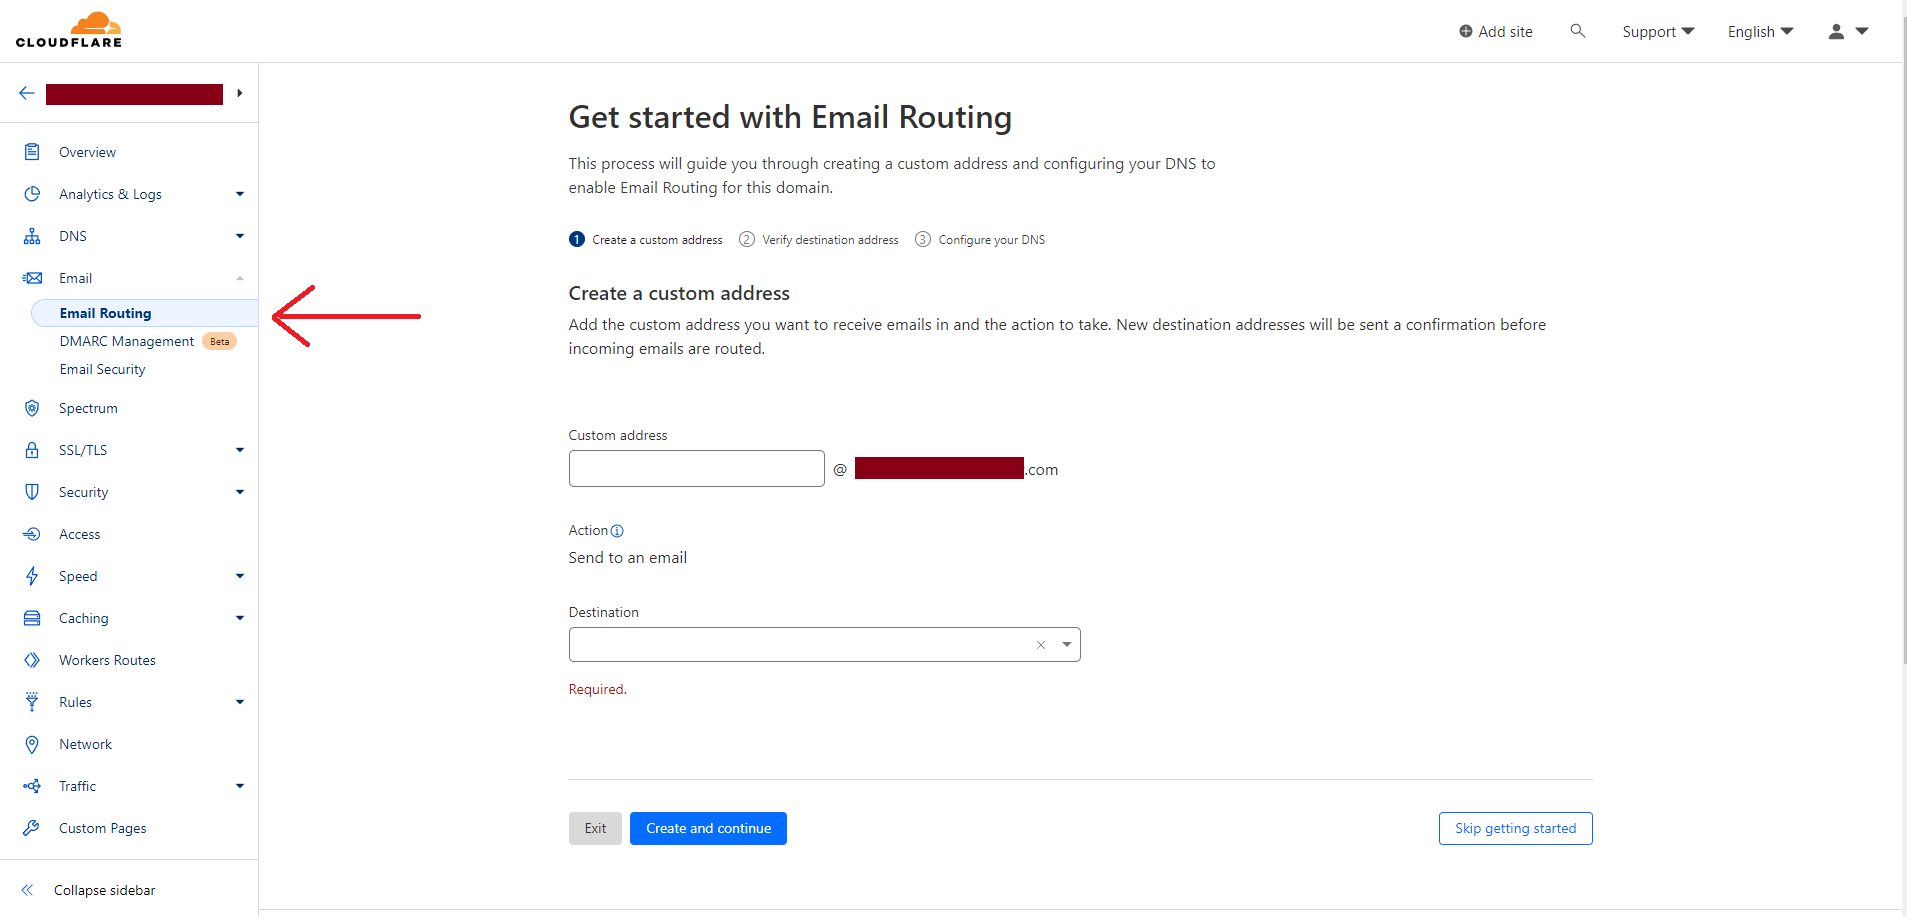1907x917 pixels.
Task: Open the Action info tooltip icon
Action: (618, 531)
